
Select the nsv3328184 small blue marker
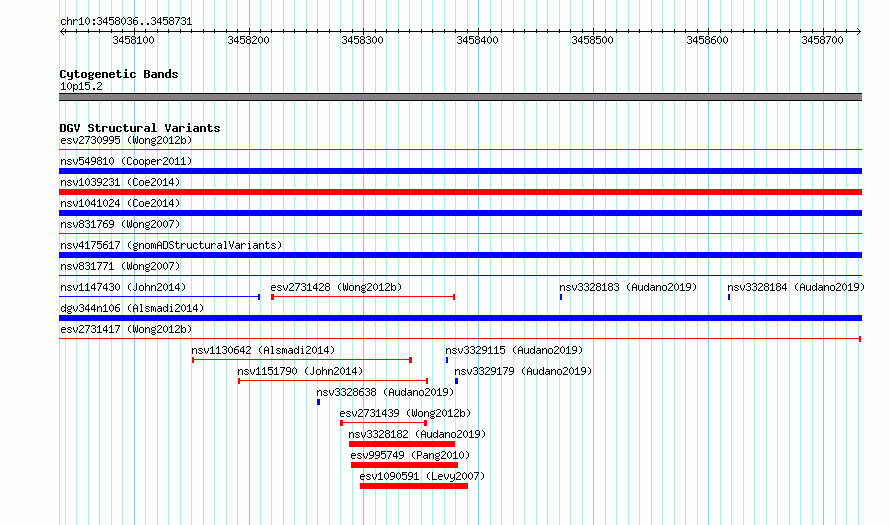[x=729, y=297]
